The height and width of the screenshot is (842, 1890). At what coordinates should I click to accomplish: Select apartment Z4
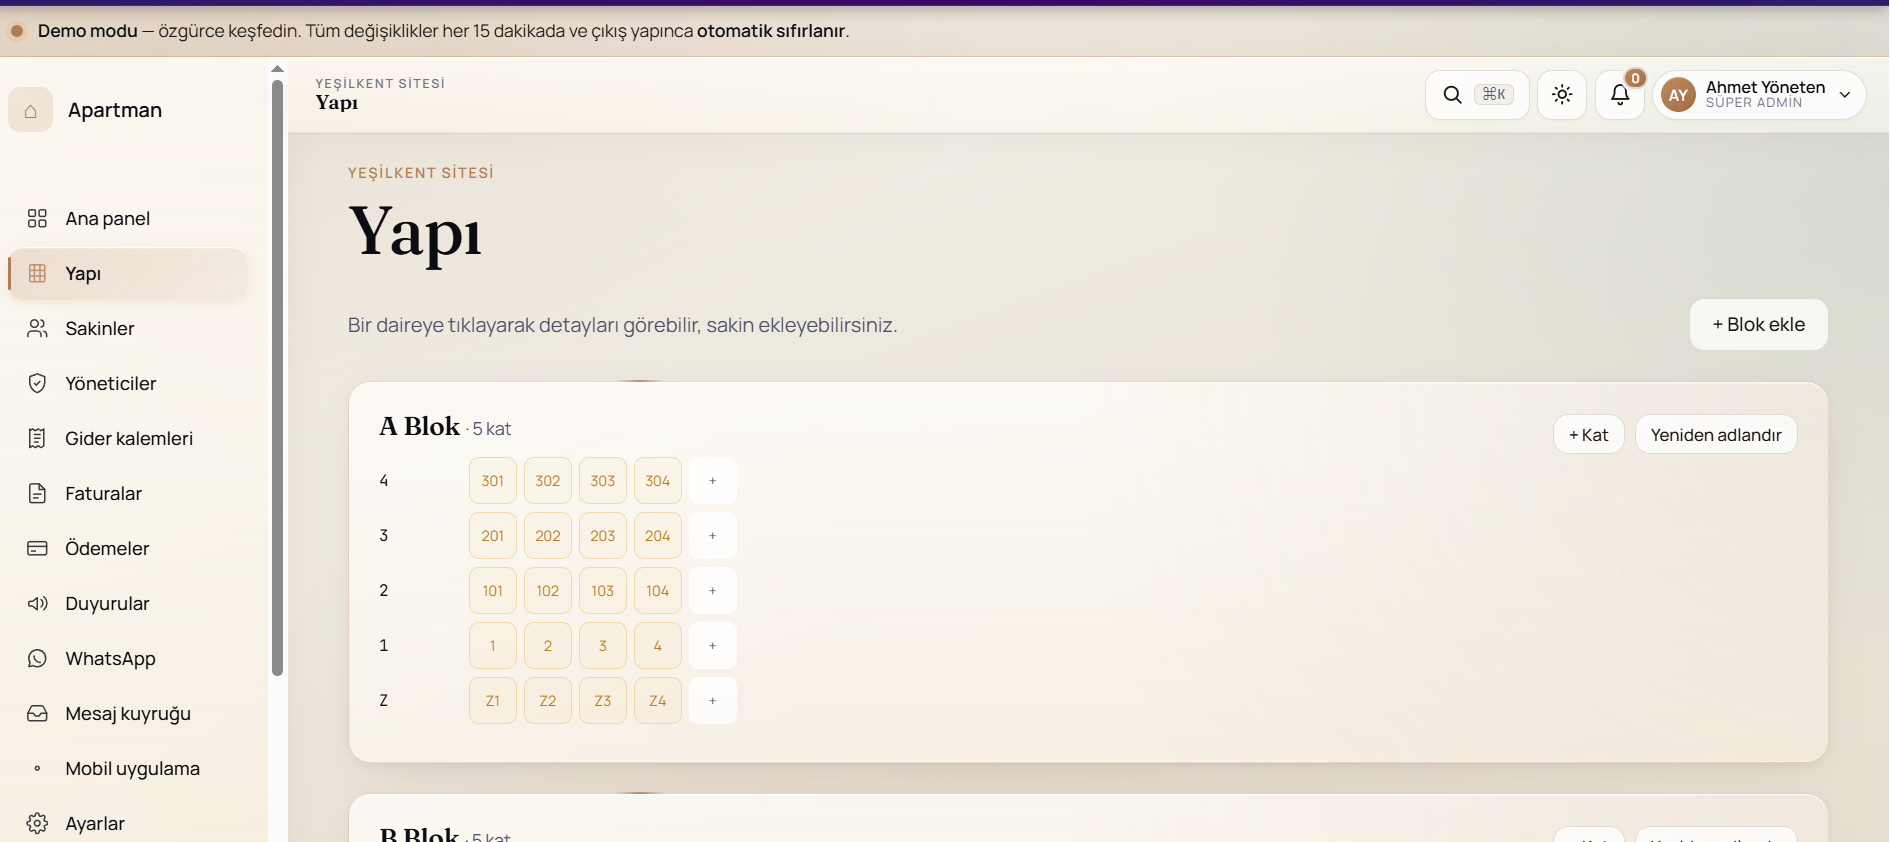coord(658,700)
